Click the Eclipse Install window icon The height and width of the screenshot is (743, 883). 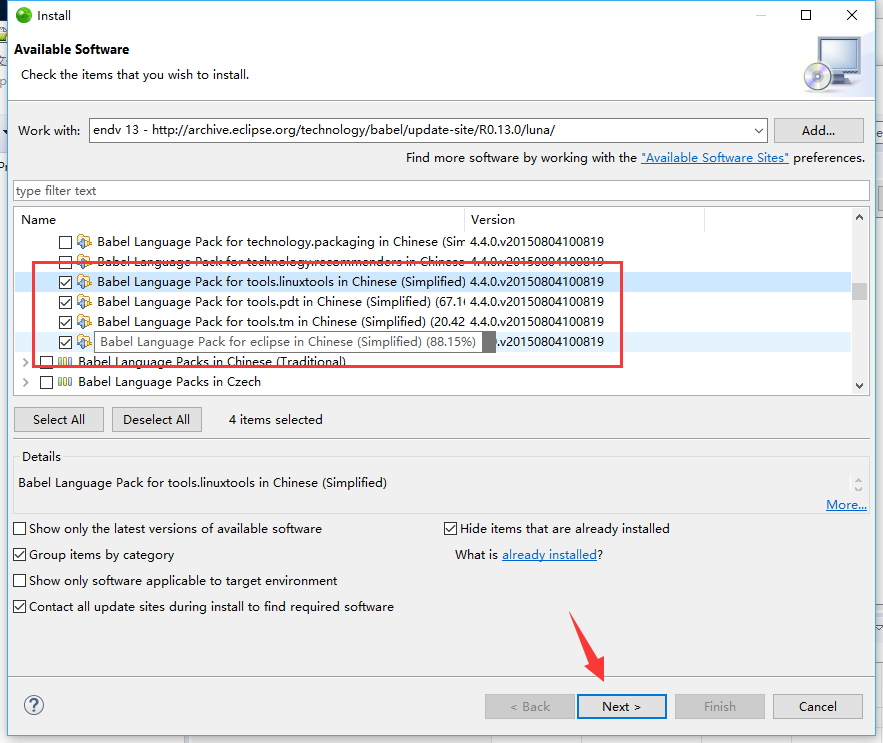click(24, 15)
